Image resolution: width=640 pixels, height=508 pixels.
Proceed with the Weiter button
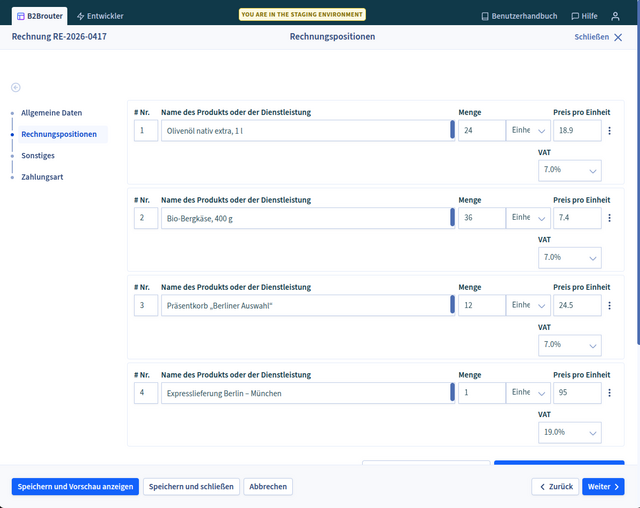coord(603,486)
